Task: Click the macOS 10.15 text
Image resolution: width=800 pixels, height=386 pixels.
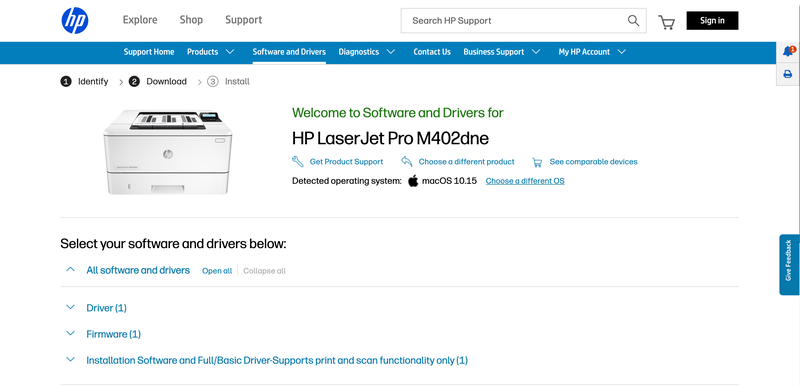Action: tap(449, 181)
